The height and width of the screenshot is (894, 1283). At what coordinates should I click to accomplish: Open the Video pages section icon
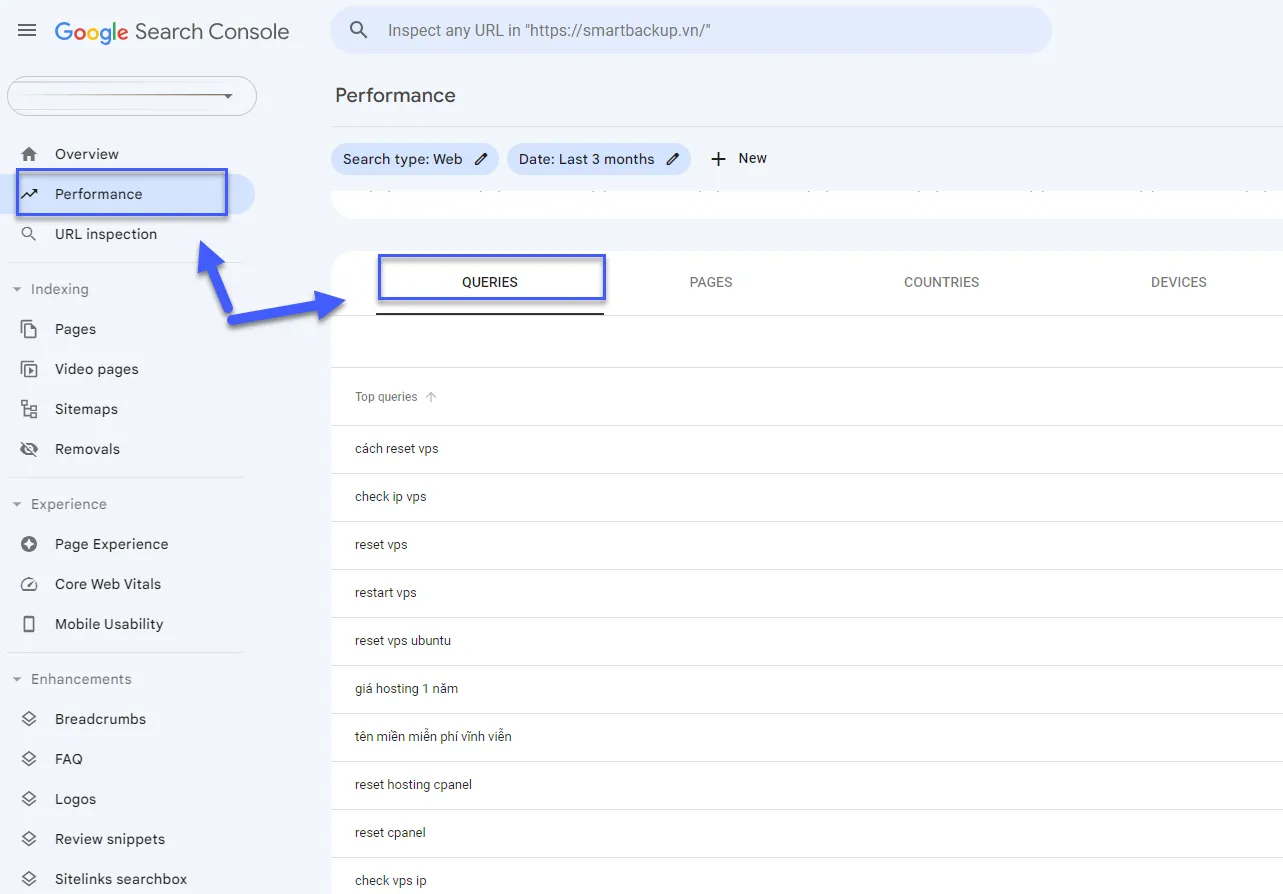[x=29, y=368]
